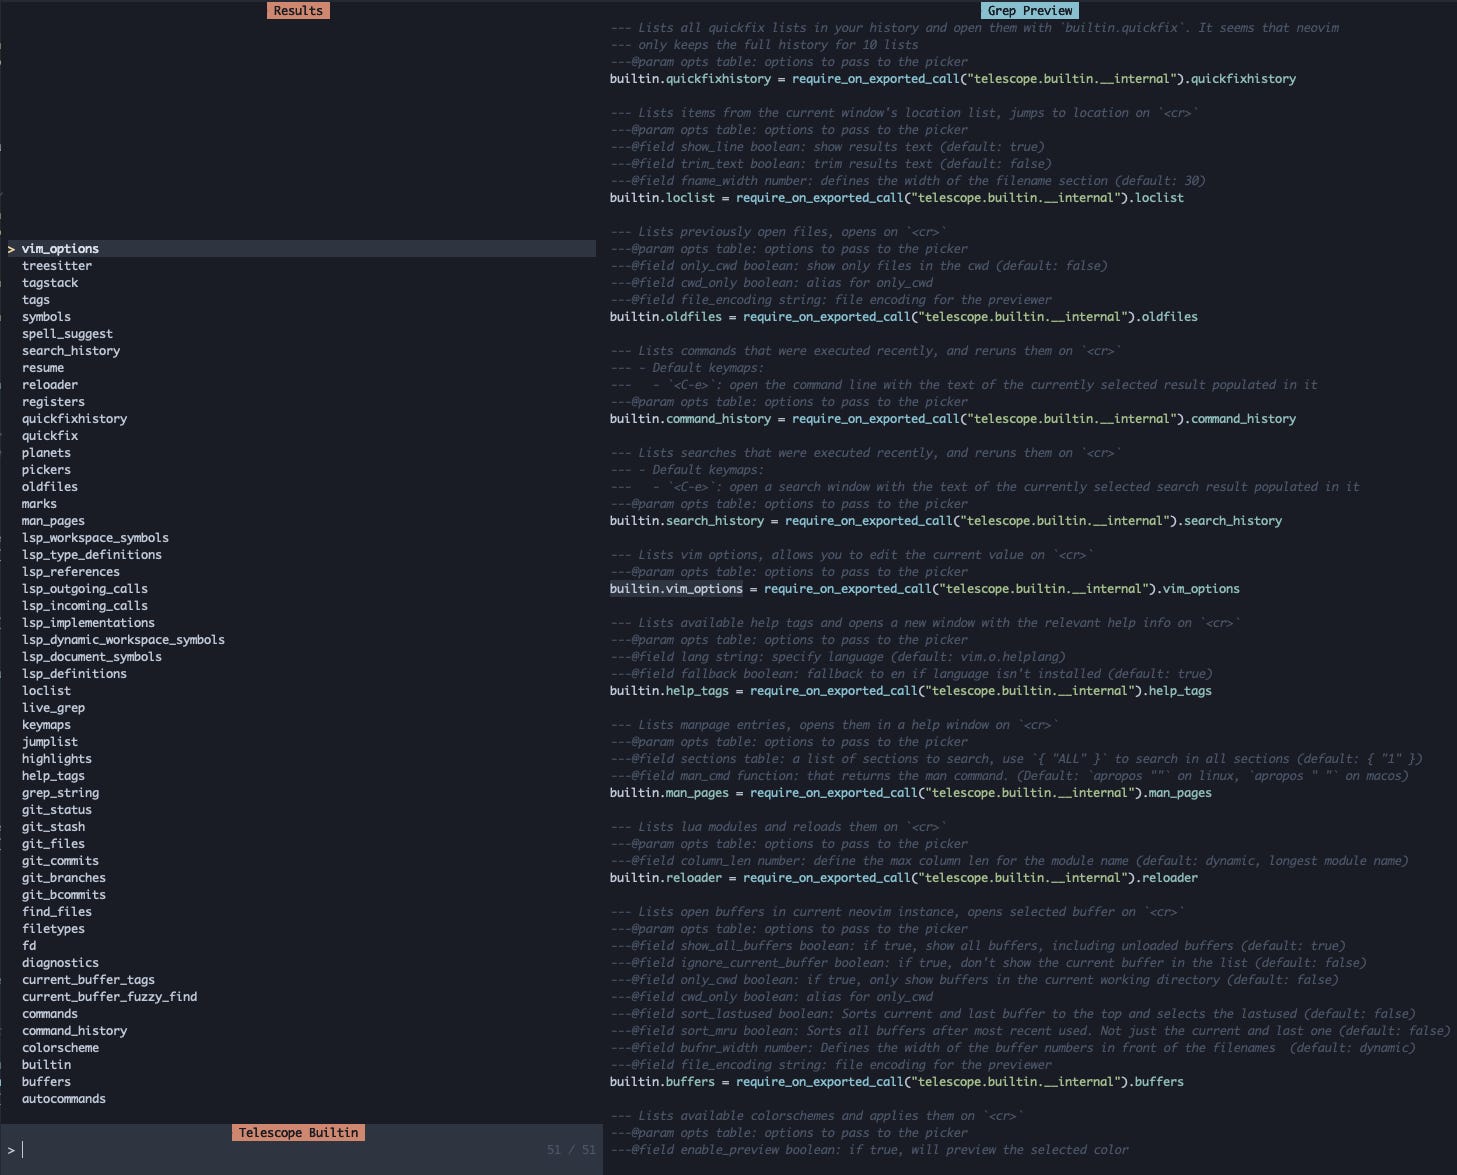The height and width of the screenshot is (1175, 1457).
Task: Select the git_branches entry
Action: [64, 878]
